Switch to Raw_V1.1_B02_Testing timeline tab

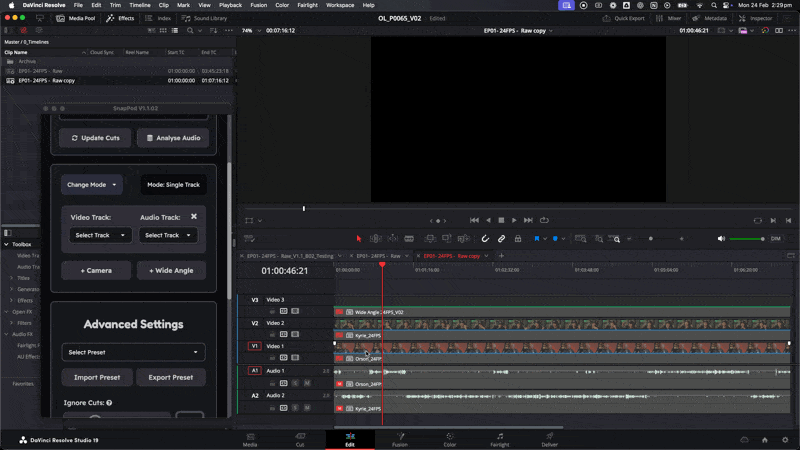290,256
